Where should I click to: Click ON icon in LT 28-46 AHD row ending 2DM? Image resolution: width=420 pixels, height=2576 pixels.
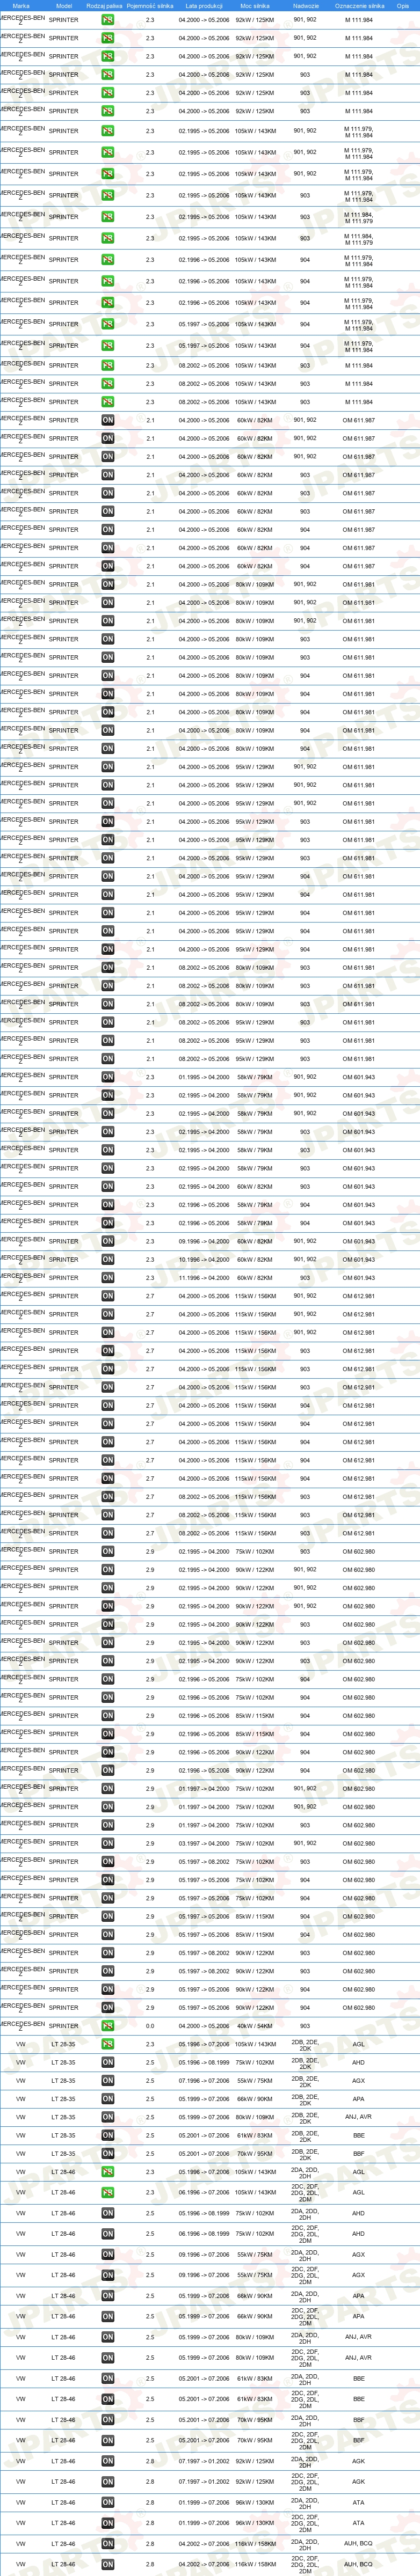coord(108,2233)
